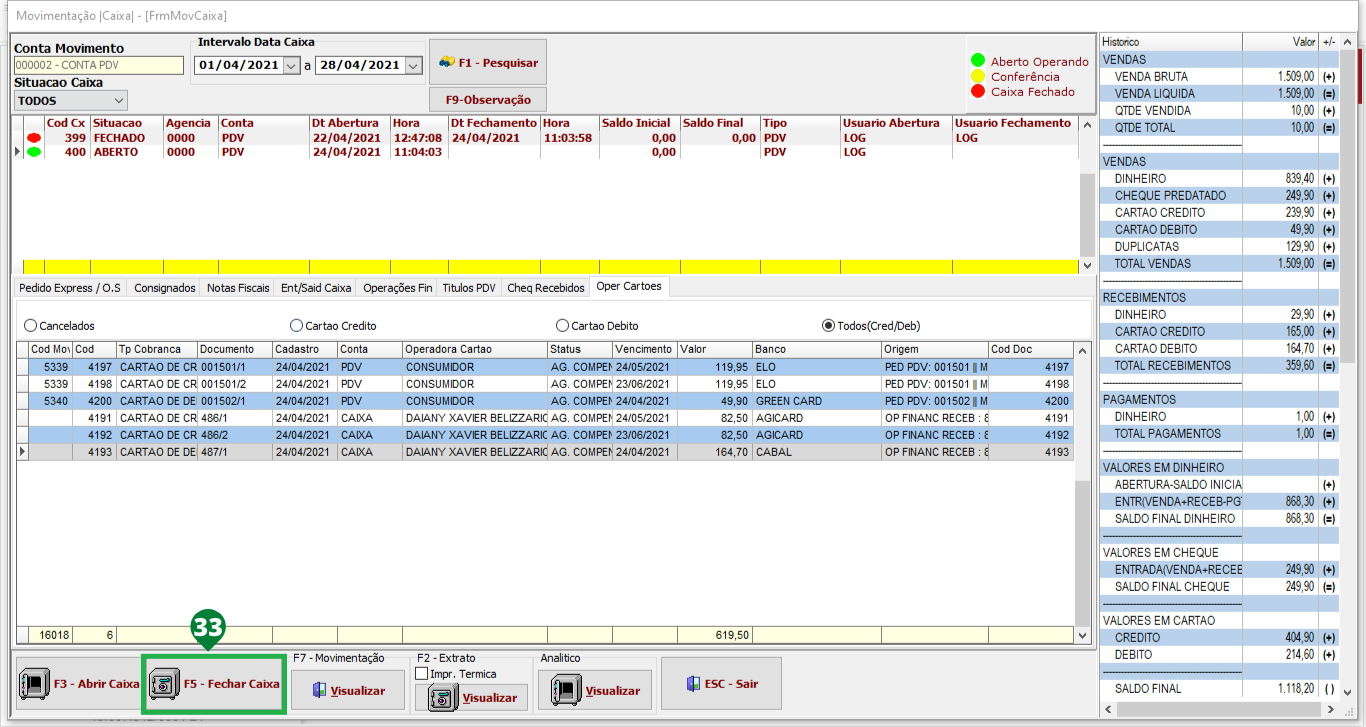Viewport: 1366px width, 727px height.
Task: Click Visualizar under F2 - Extrato
Action: pyautogui.click(x=472, y=697)
